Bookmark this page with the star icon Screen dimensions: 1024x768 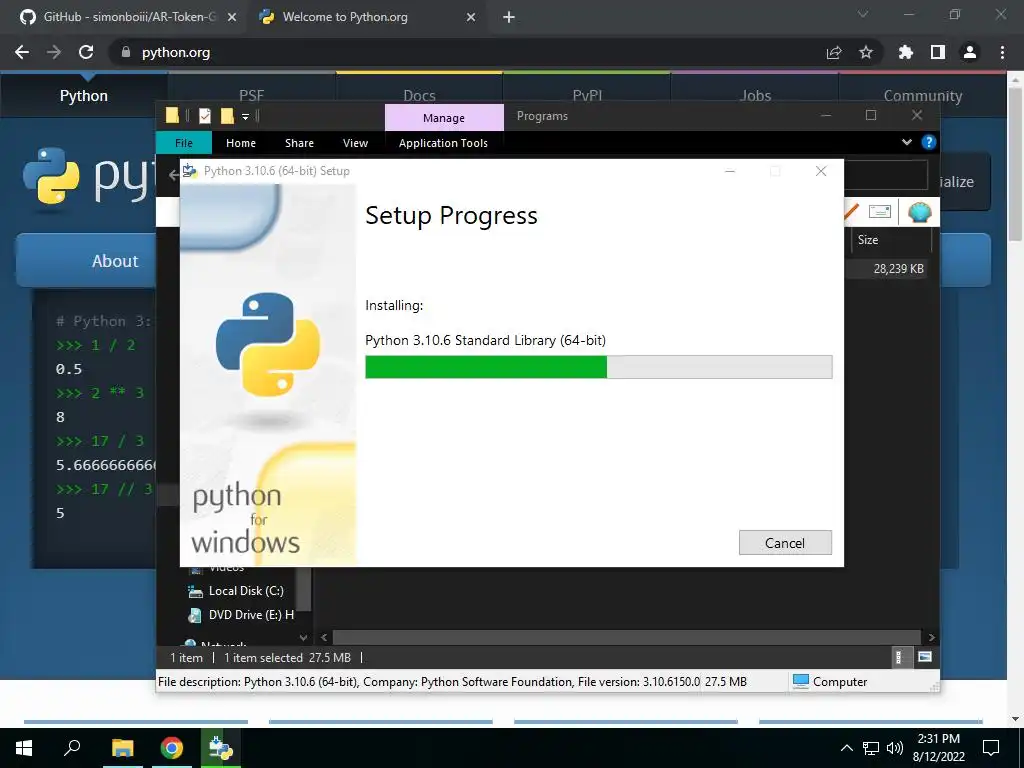coord(866,52)
